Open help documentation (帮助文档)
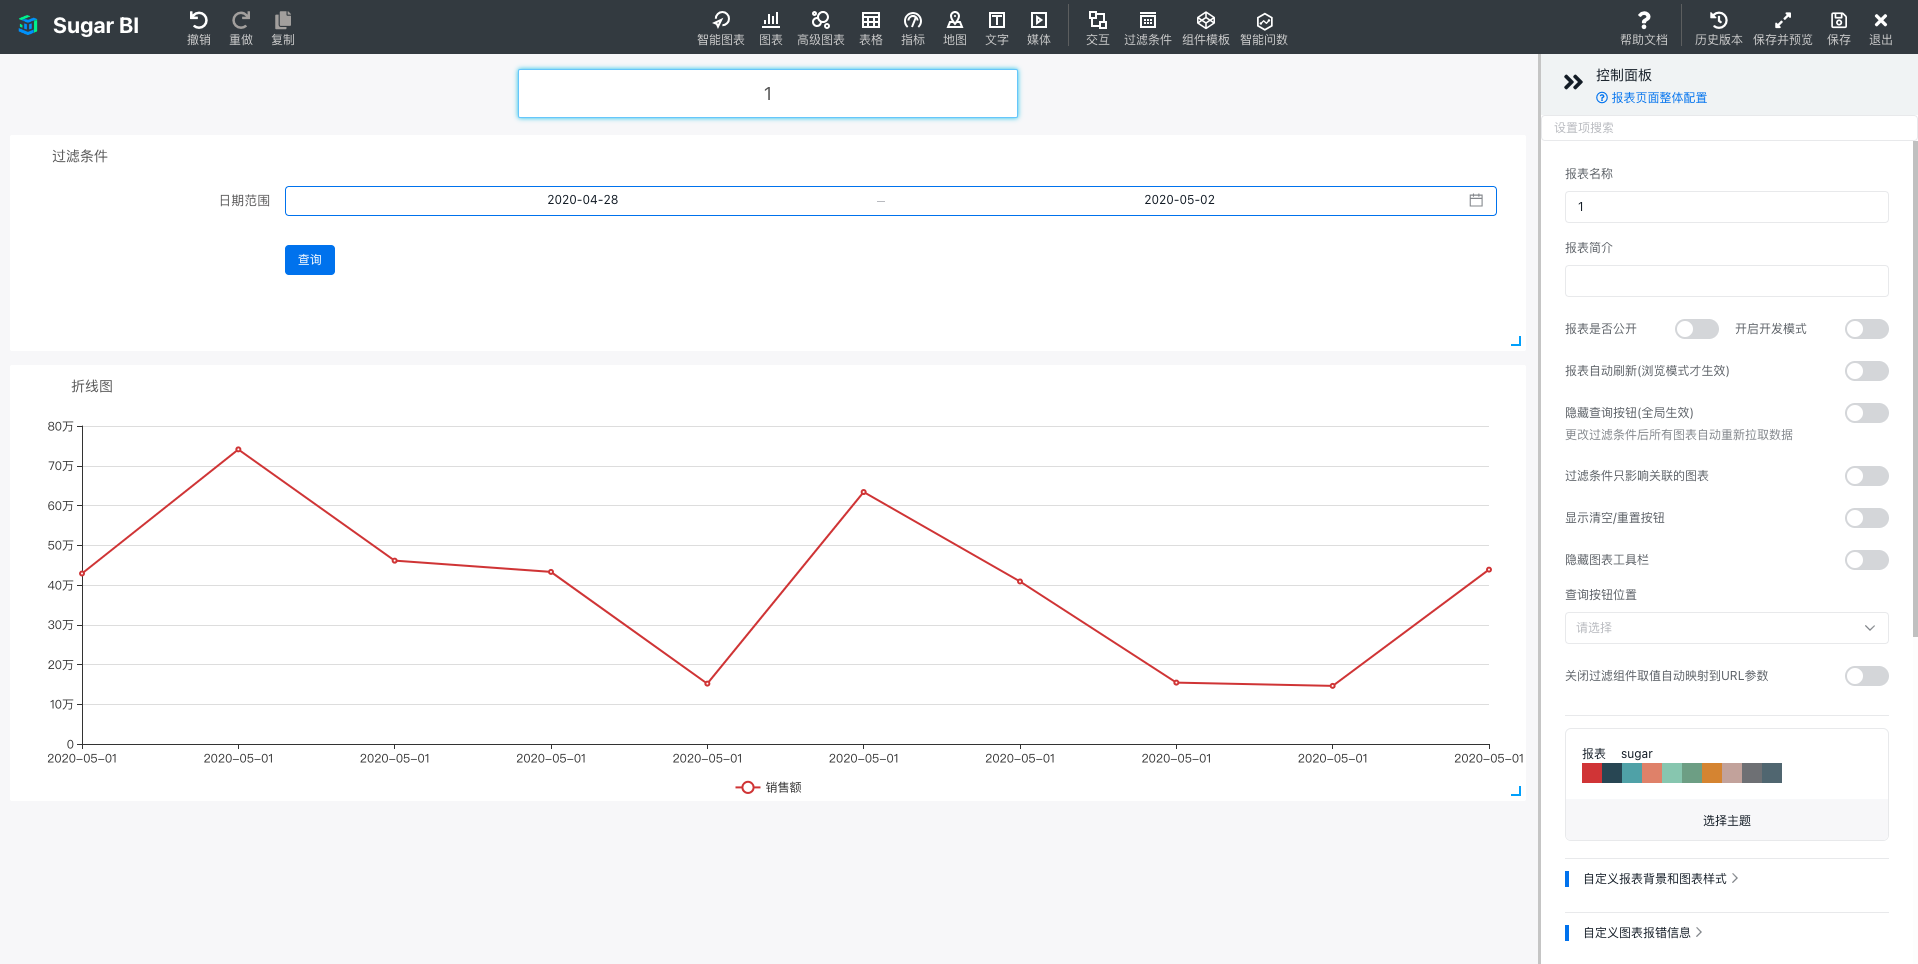This screenshot has height=964, width=1918. 1644,27
